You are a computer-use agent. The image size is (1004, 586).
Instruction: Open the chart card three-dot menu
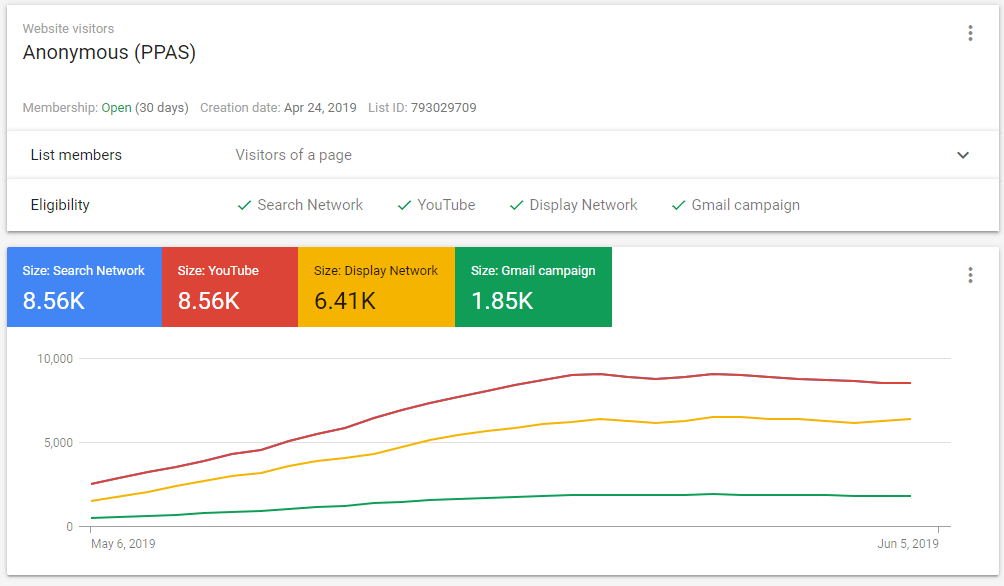point(969,275)
